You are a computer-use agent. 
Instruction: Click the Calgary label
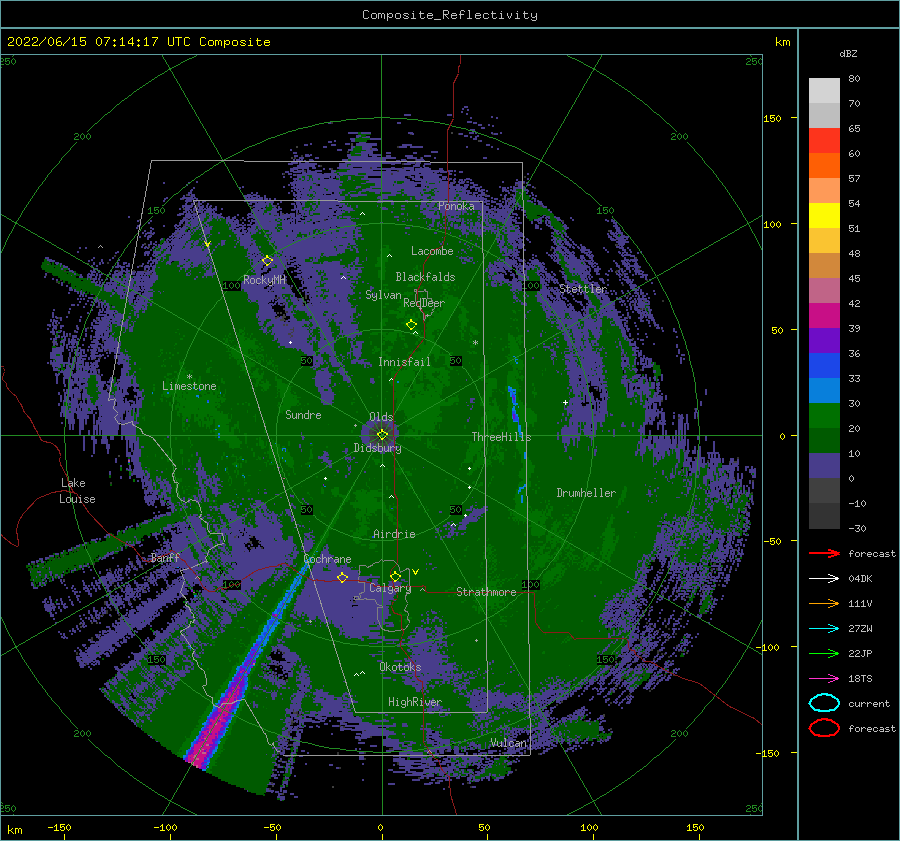pos(390,588)
